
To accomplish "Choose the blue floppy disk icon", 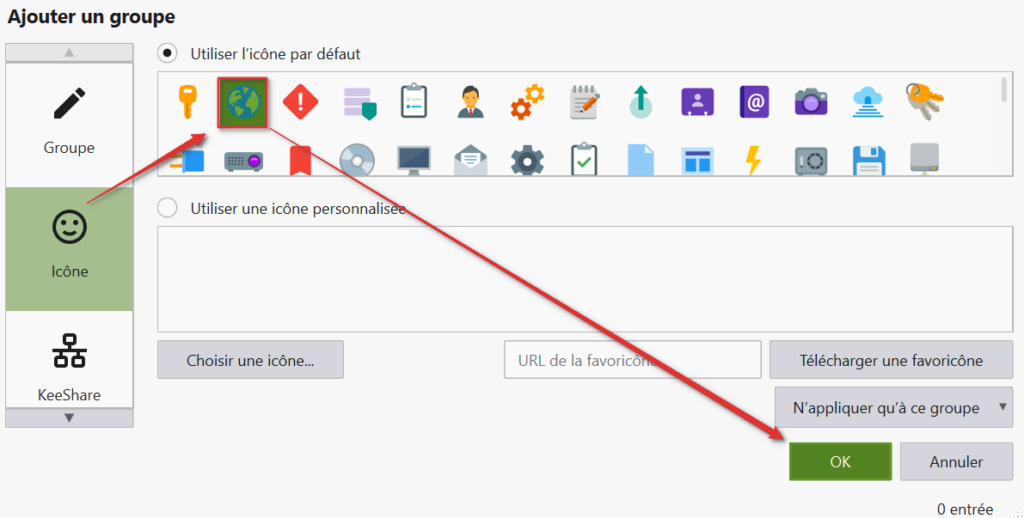I will pos(868,160).
